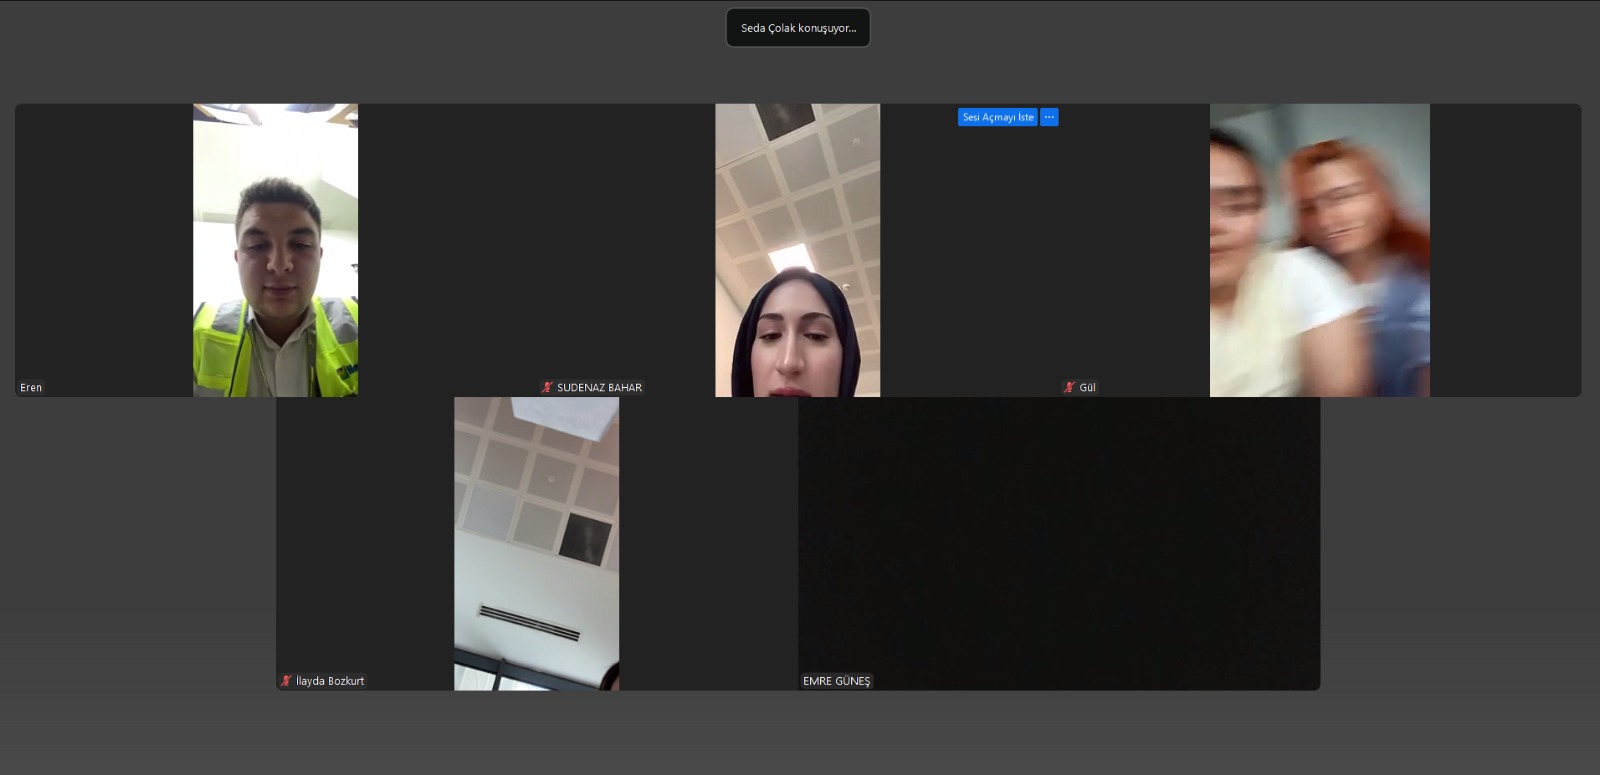Click the EMRE GÜNEŞ name label
Image resolution: width=1600 pixels, height=775 pixels.
(x=836, y=681)
